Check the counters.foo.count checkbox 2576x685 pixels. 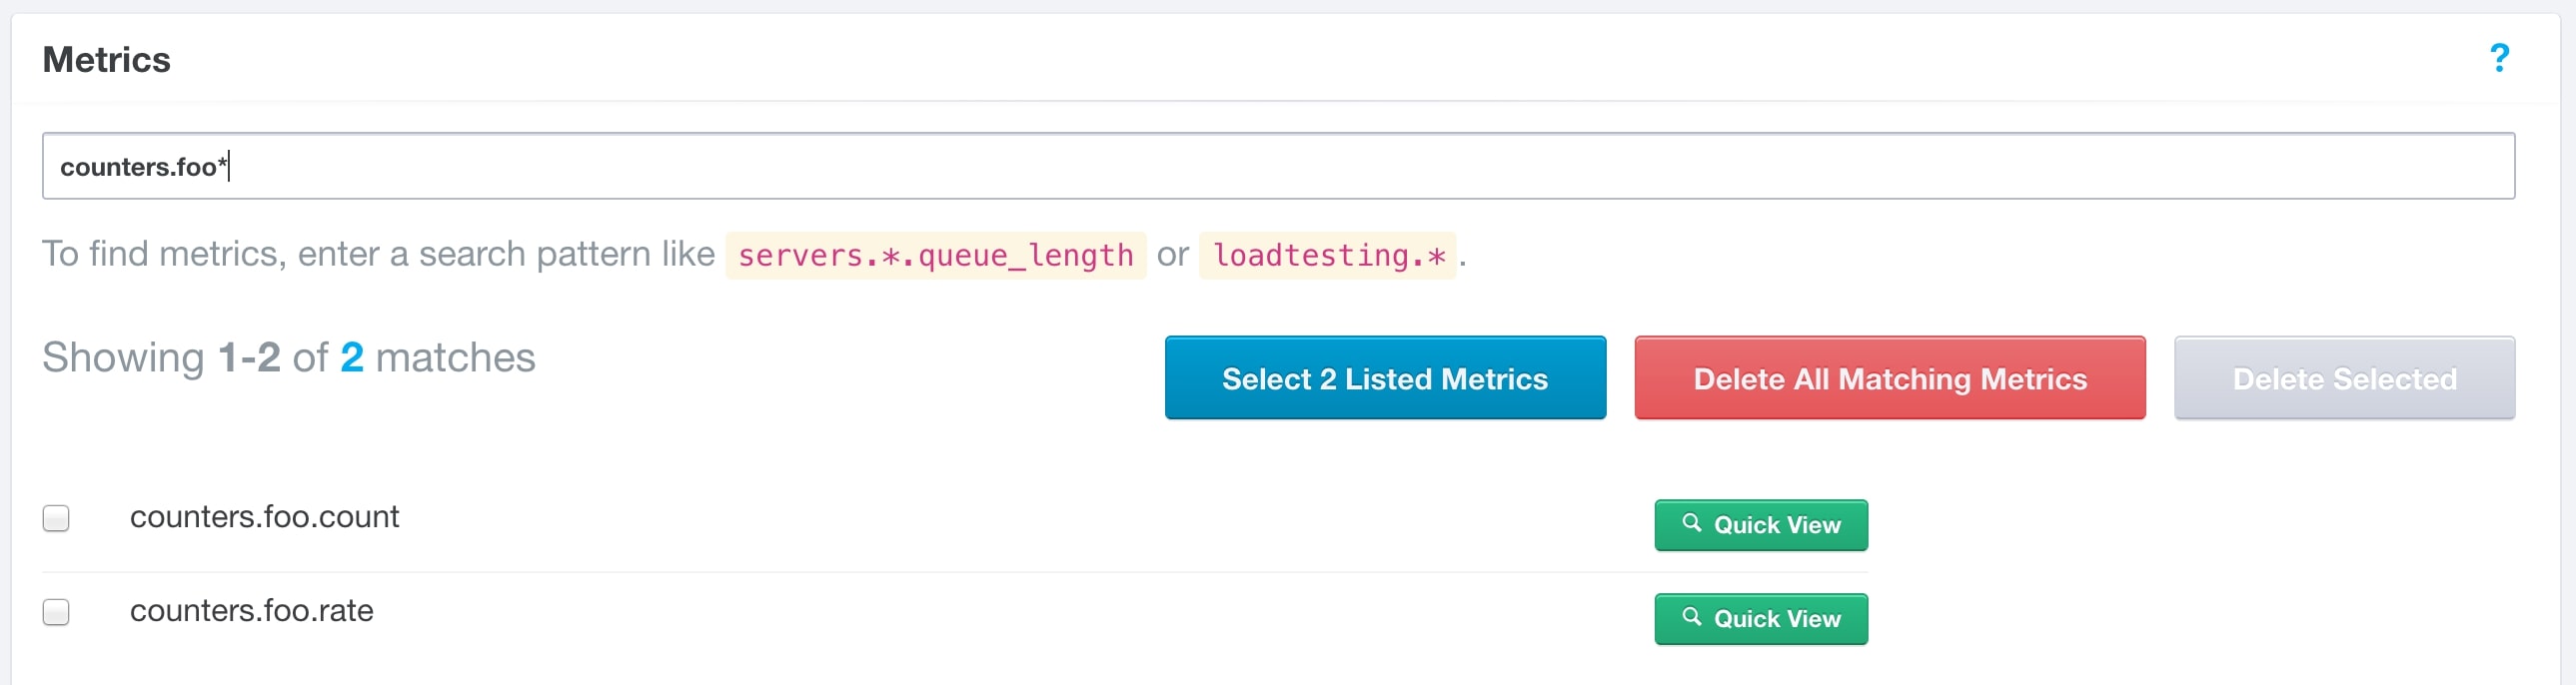tap(56, 518)
